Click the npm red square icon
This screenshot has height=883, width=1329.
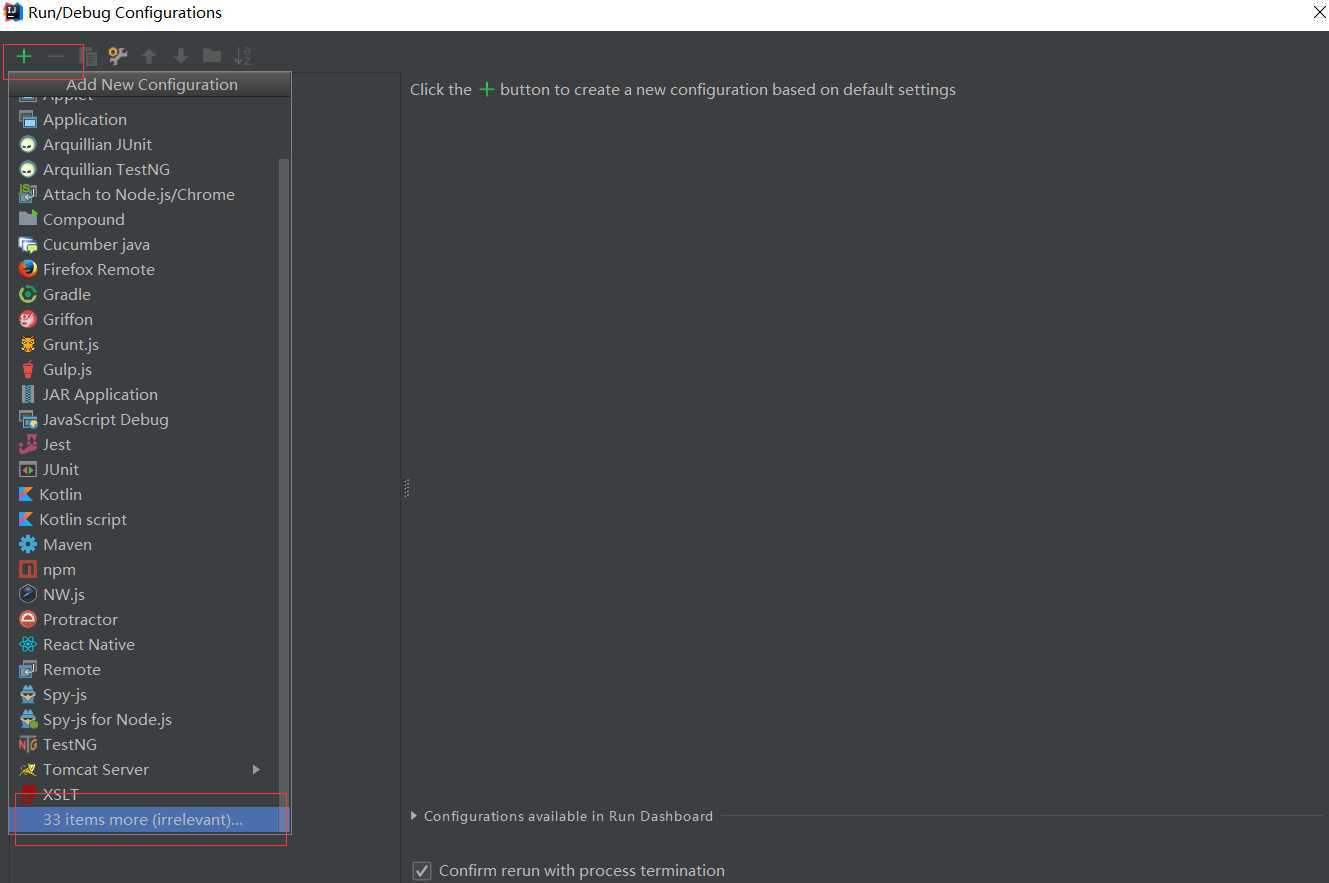coord(28,569)
